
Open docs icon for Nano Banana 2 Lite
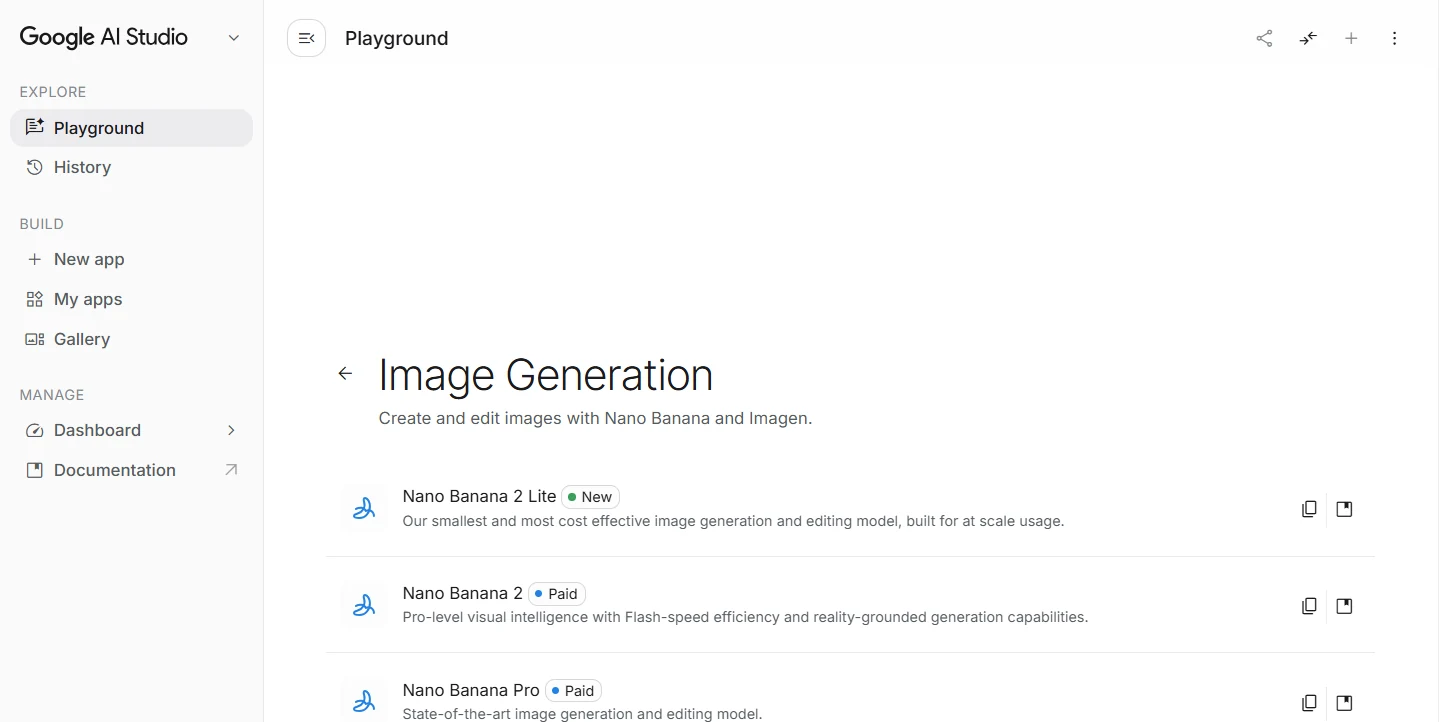(x=1344, y=509)
